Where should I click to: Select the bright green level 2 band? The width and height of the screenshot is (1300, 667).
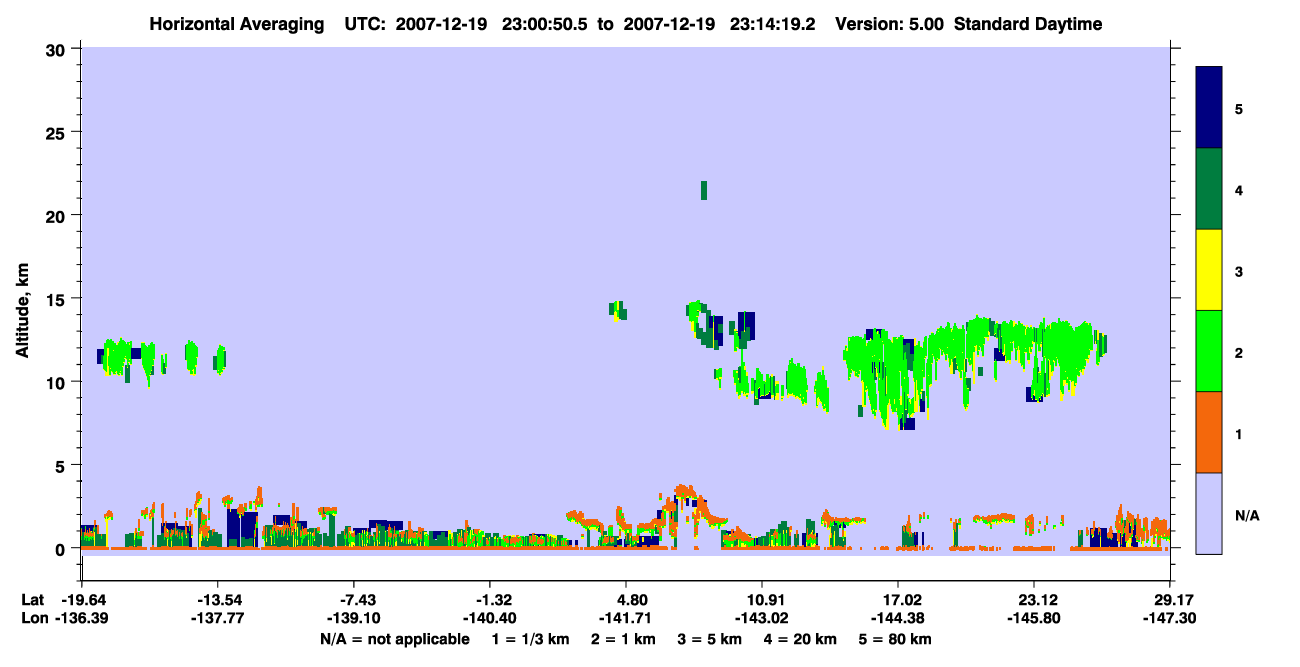coord(1209,351)
